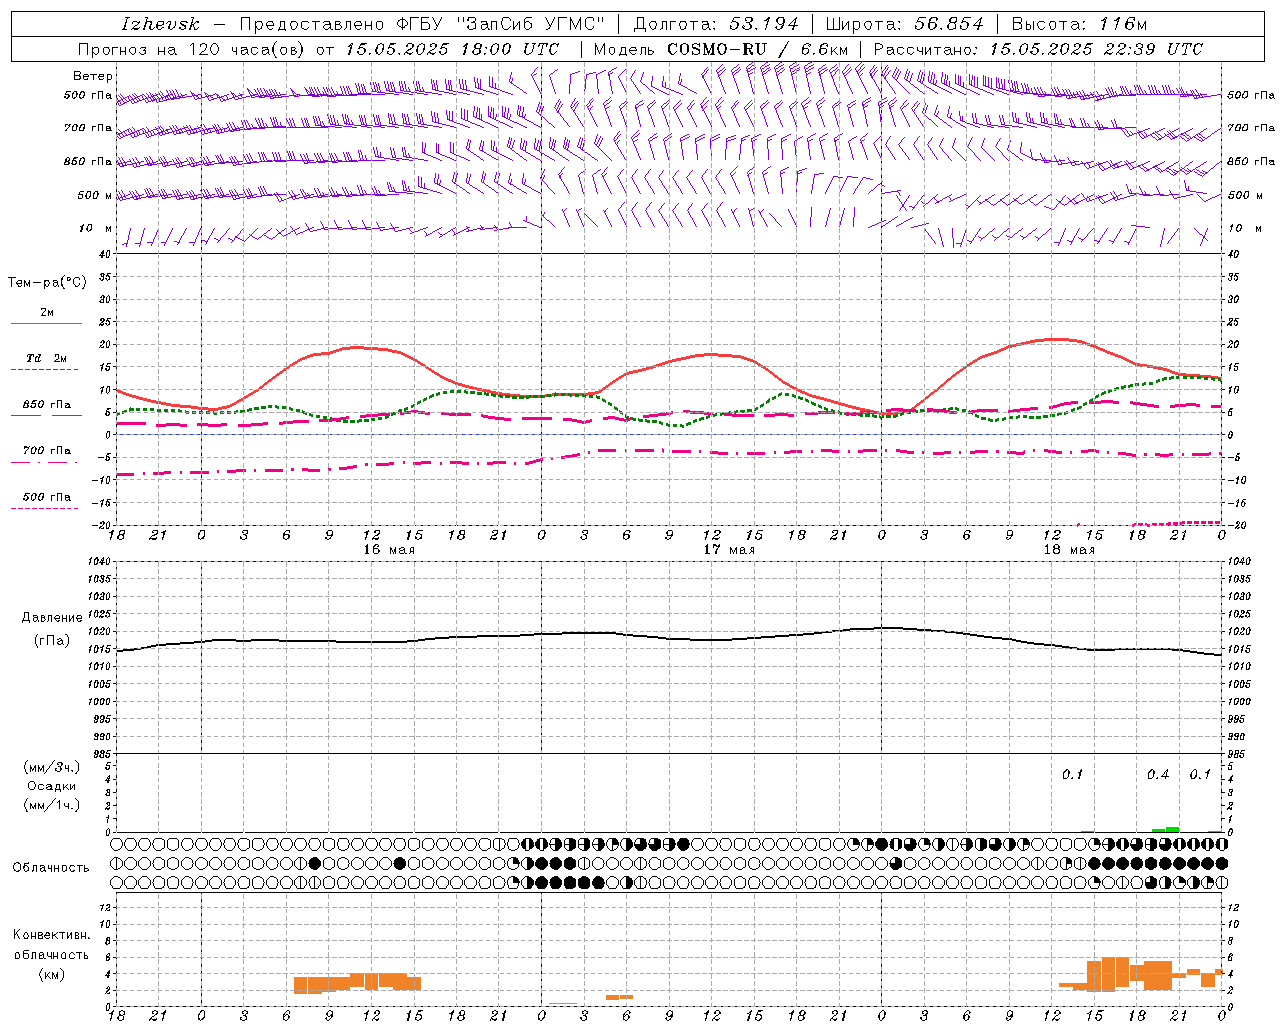This screenshot has height=1024, width=1280.
Task: Select the Модель COSMO-RU / 6.6км label
Action: (720, 49)
